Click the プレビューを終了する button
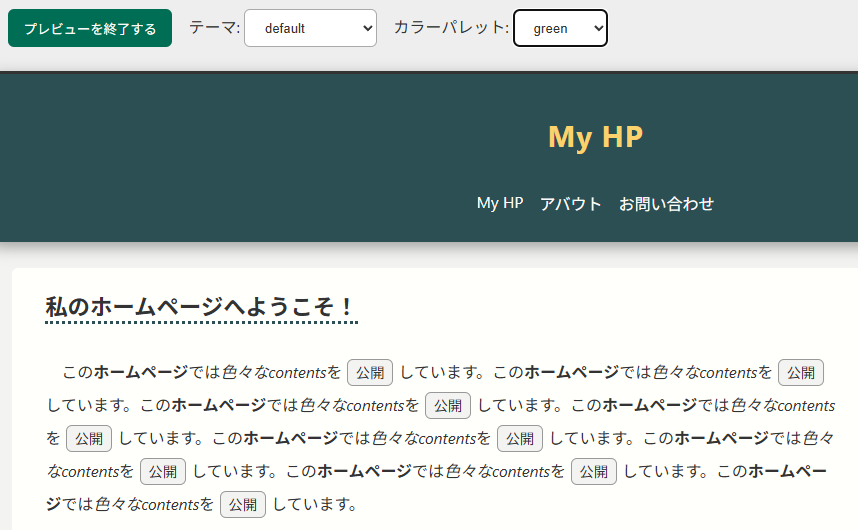 (x=90, y=28)
